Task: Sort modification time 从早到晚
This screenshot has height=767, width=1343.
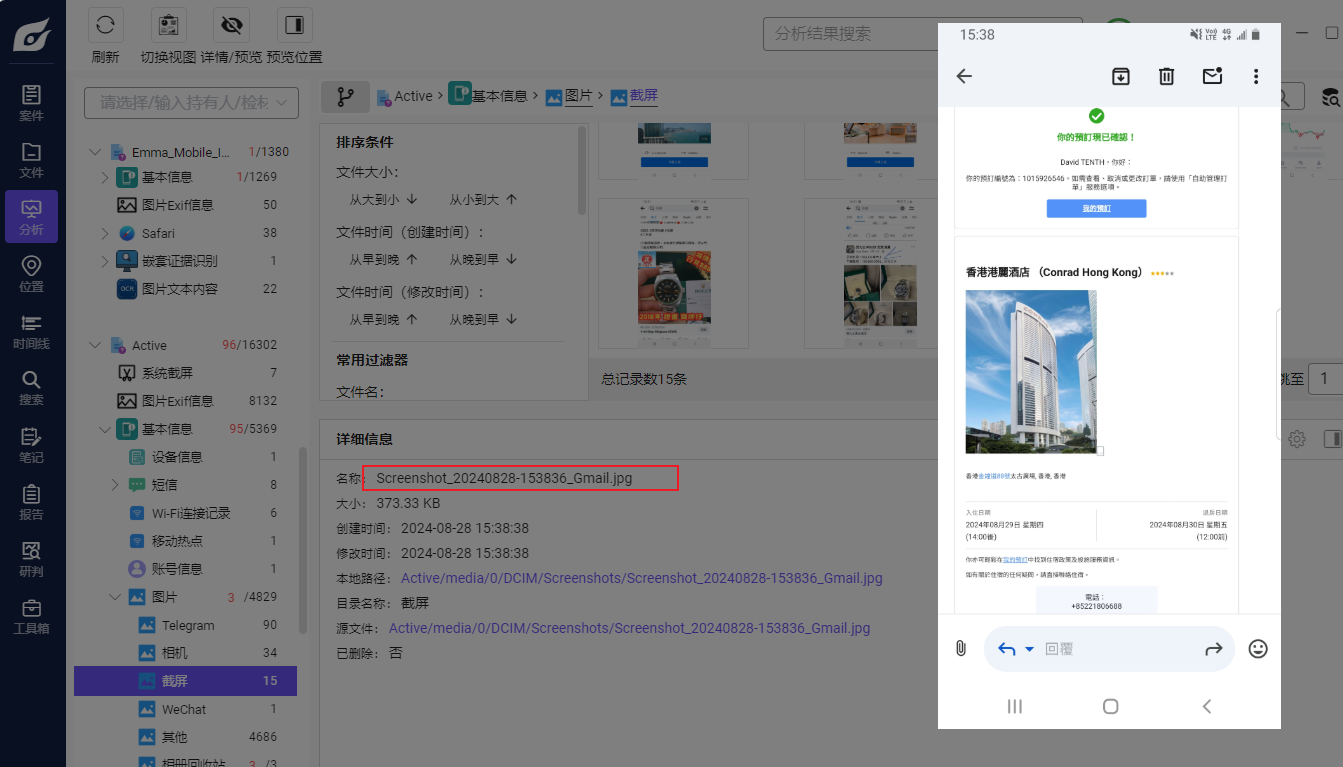Action: [383, 319]
